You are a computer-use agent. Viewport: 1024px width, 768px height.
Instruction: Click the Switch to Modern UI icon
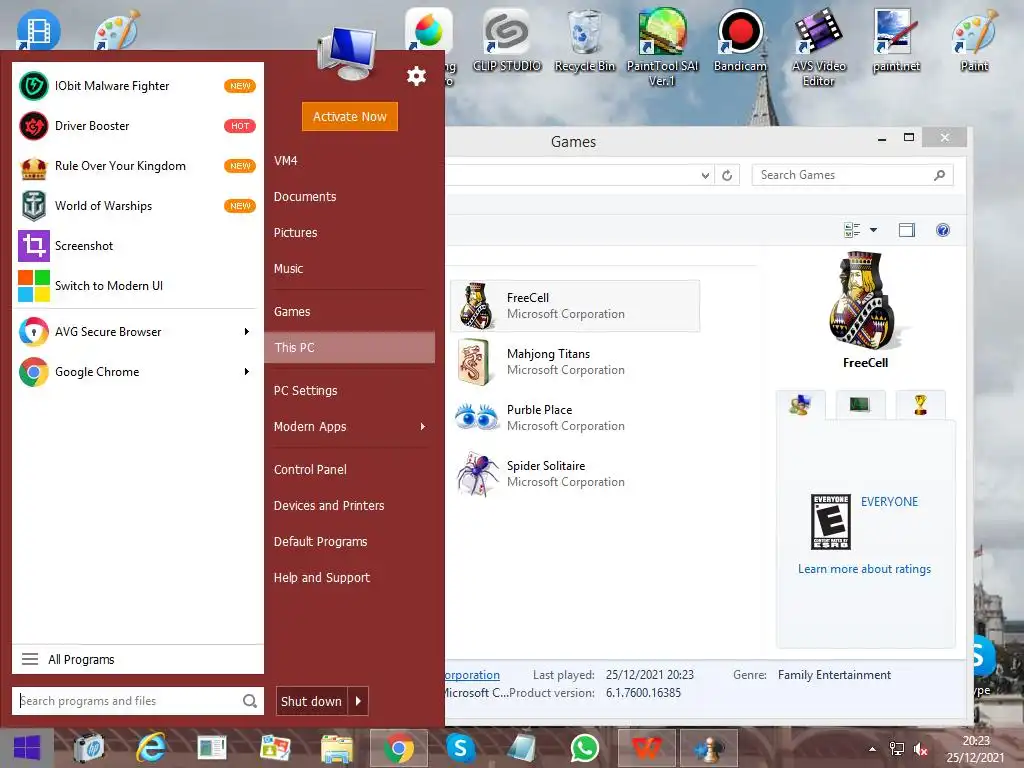[33, 286]
